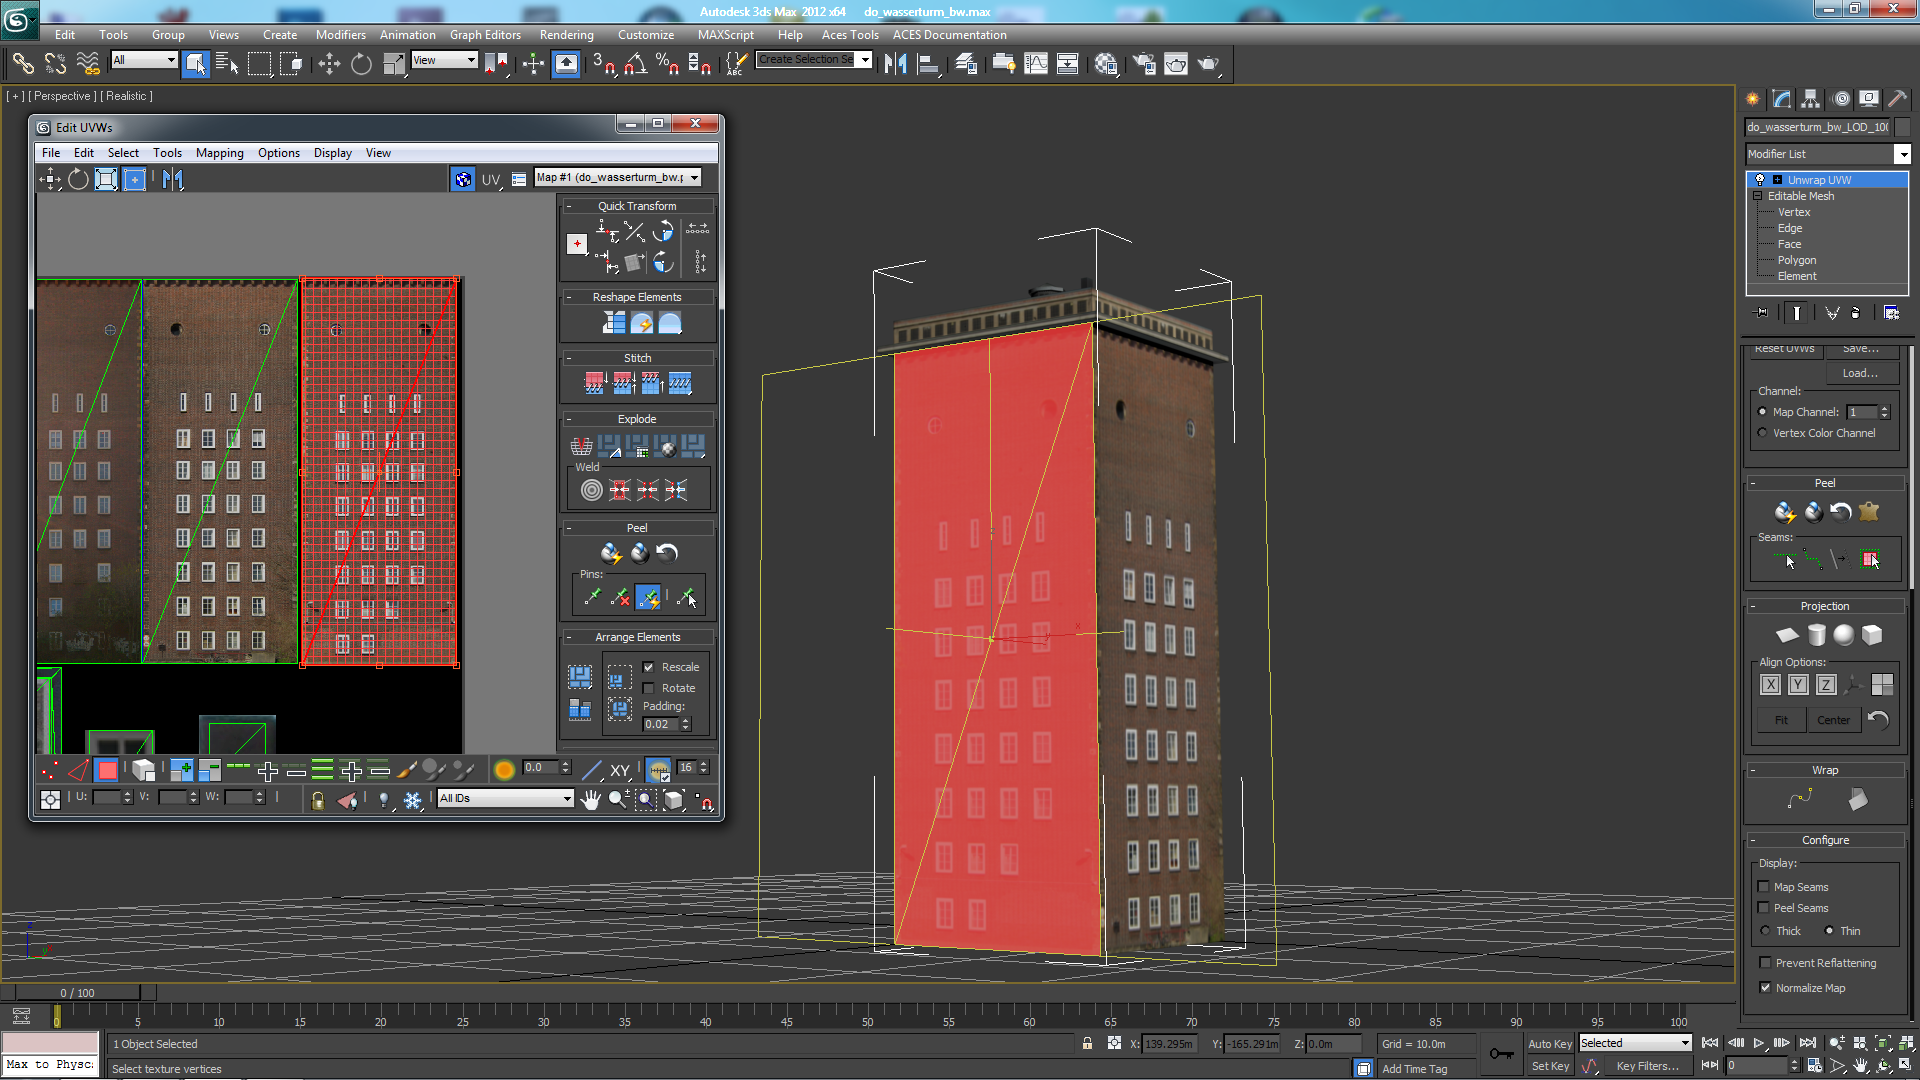This screenshot has height=1080, width=1920.
Task: Click Straighten Selection in Reshape Elements
Action: [x=613, y=323]
